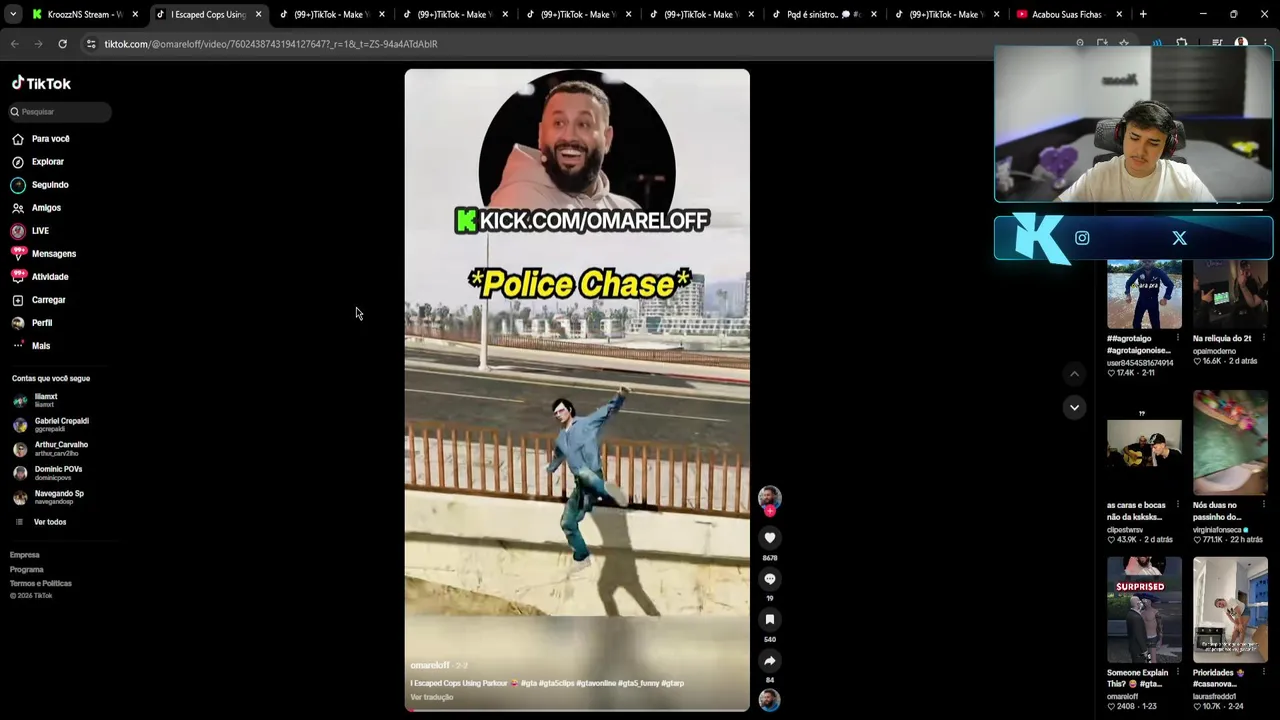Expand Ver todos followed accounts
This screenshot has height=720, width=1280.
coord(41,522)
